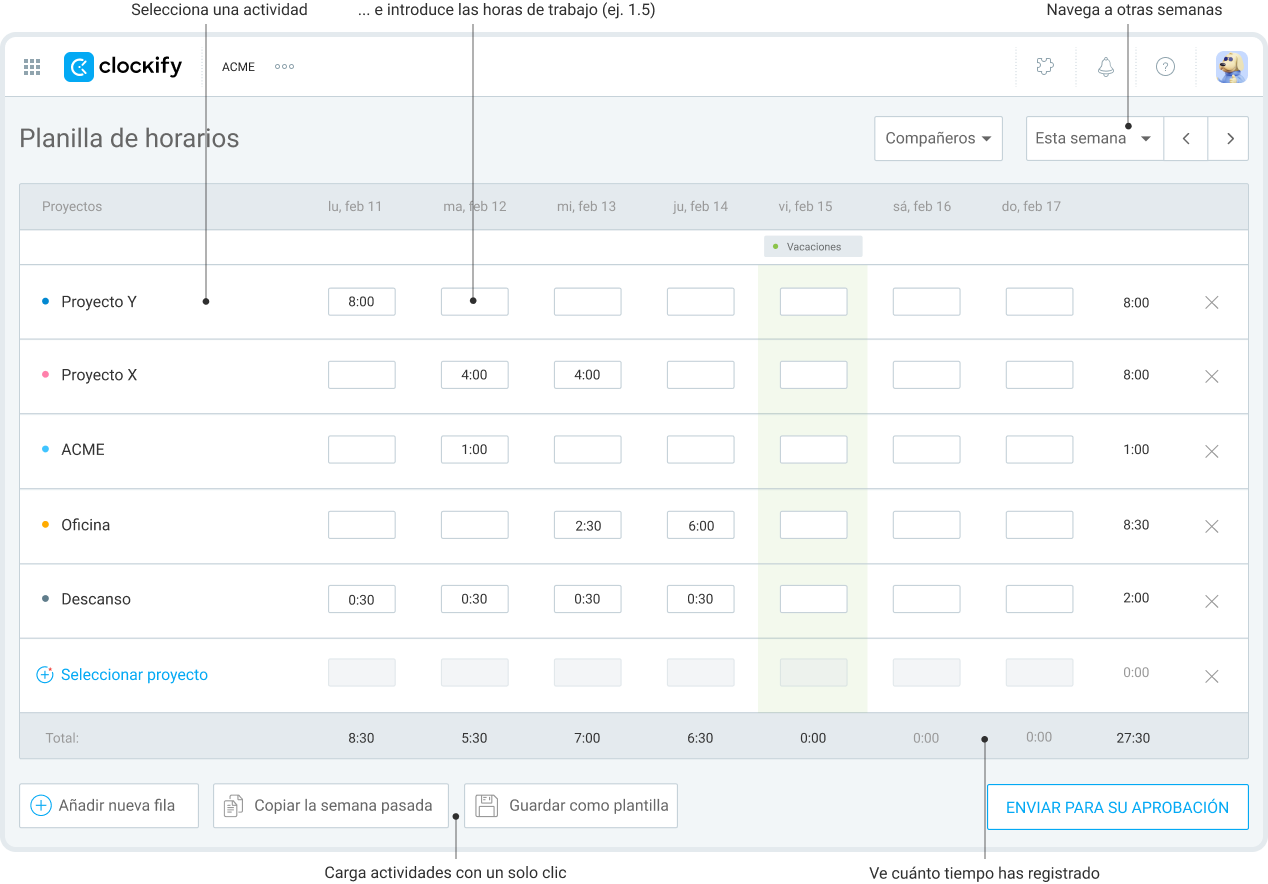Click the Proyectos column header
The width and height of the screenshot is (1268, 884).
tap(72, 207)
